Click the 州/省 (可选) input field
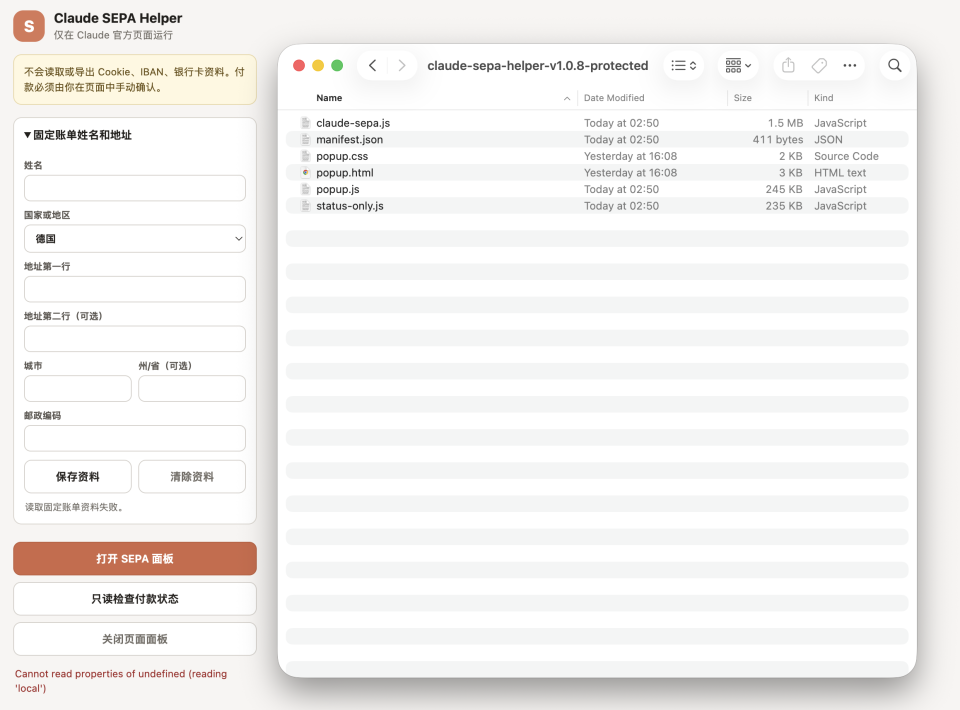The height and width of the screenshot is (710, 960). (192, 389)
